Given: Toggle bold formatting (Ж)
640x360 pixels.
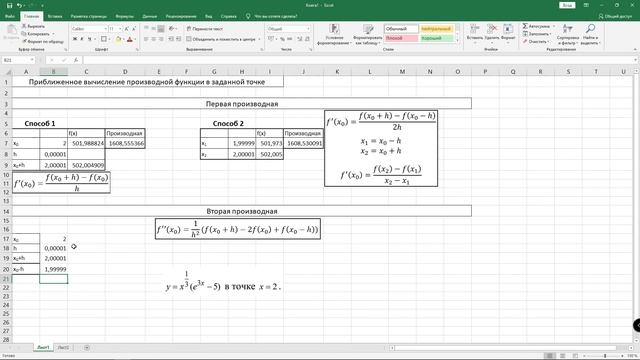Looking at the screenshot, I should point(75,39).
